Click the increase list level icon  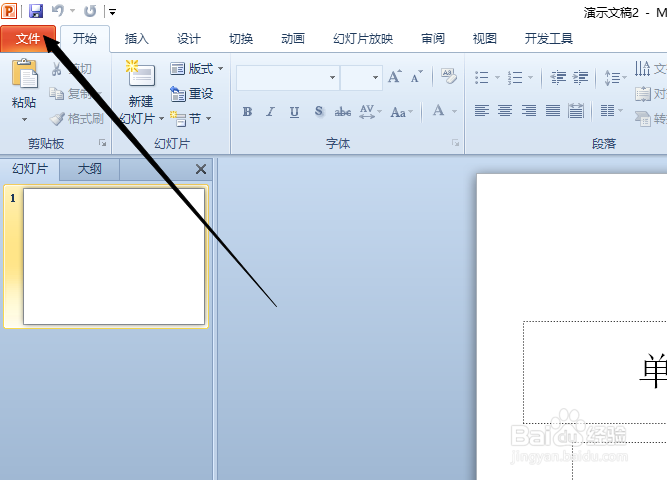click(x=581, y=77)
